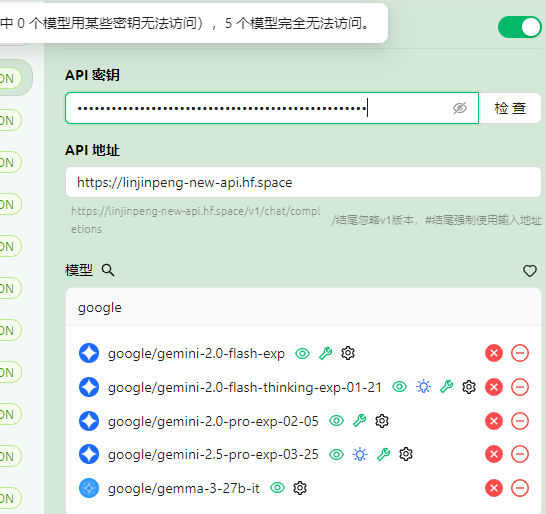The image size is (546, 514).
Task: Open settings gear for gemini-2.0-pro-exp-02-05
Action: pos(382,421)
